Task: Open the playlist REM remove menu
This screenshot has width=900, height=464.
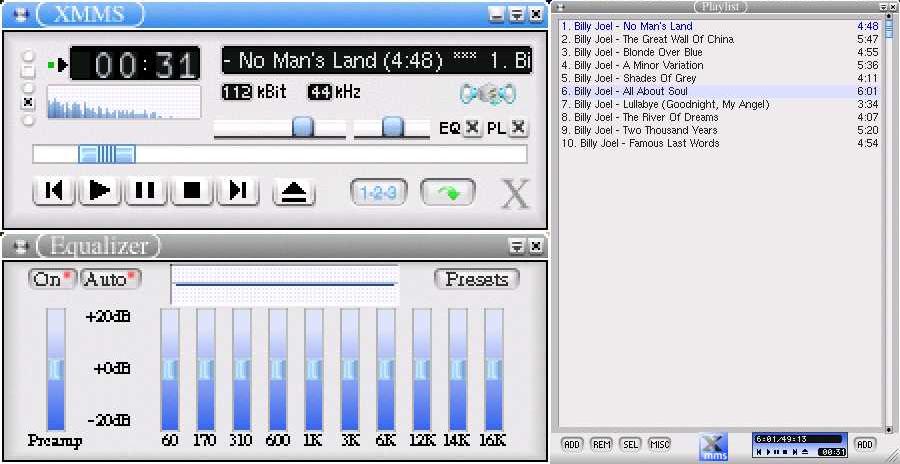Action: (602, 444)
